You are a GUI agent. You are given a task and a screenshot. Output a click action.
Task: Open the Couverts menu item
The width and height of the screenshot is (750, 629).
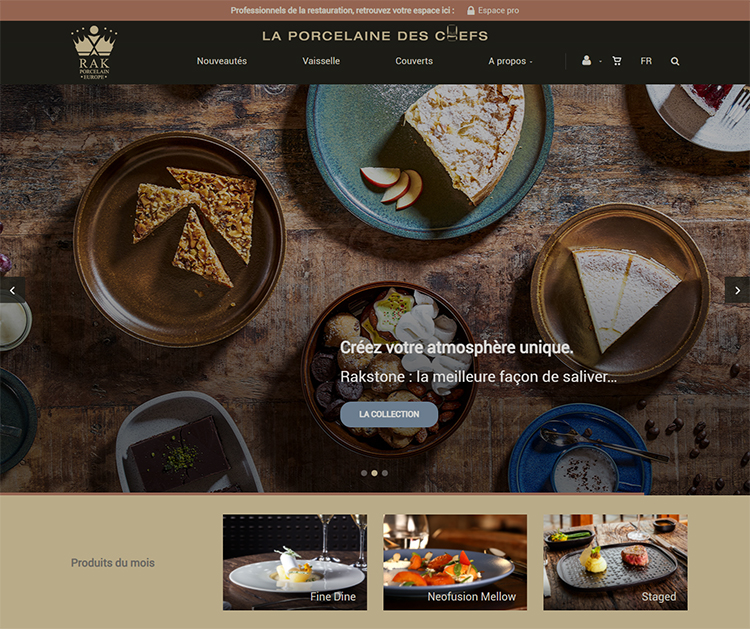[414, 61]
